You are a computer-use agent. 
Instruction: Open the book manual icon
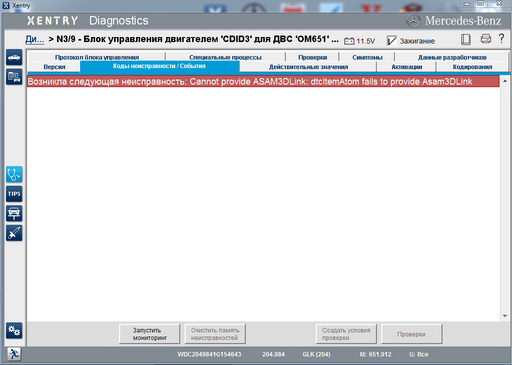466,40
